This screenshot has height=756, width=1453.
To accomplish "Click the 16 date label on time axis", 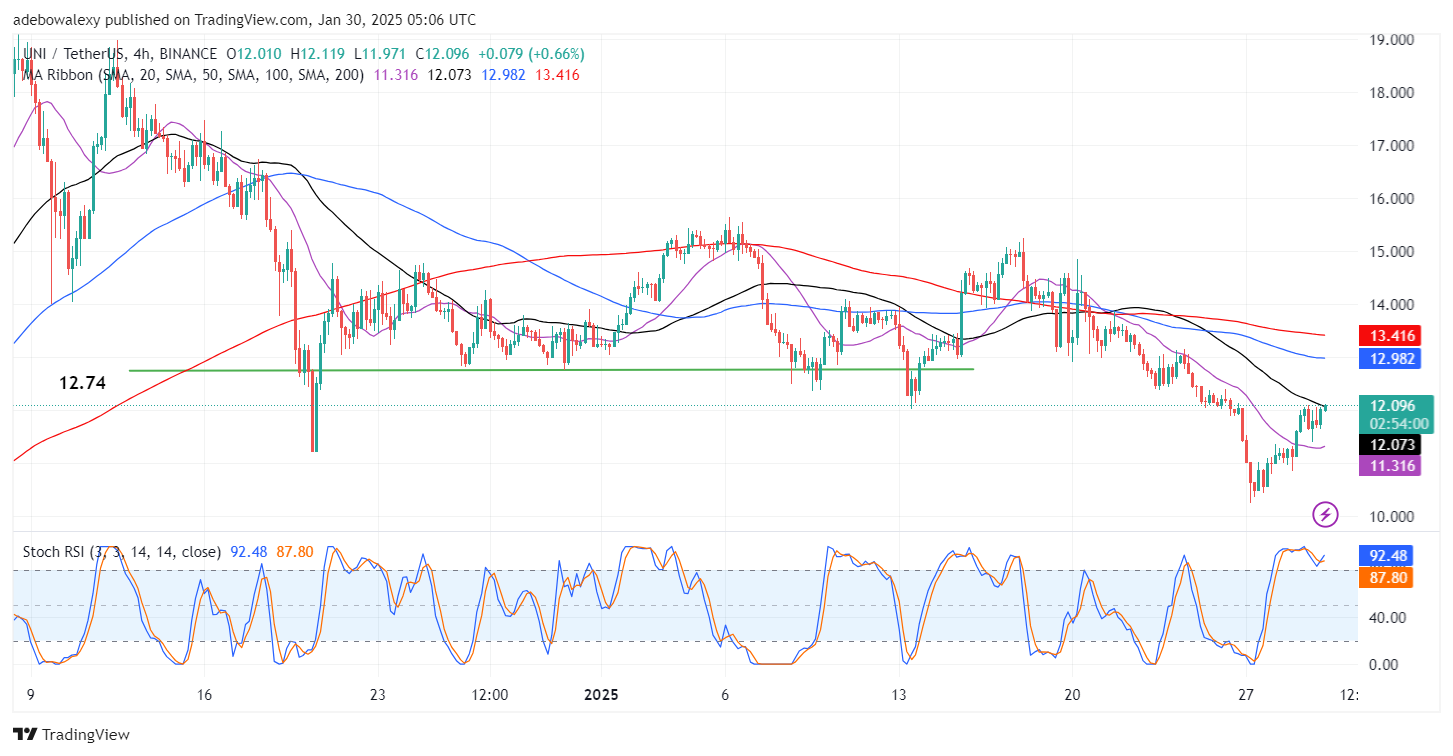I will 204,695.
